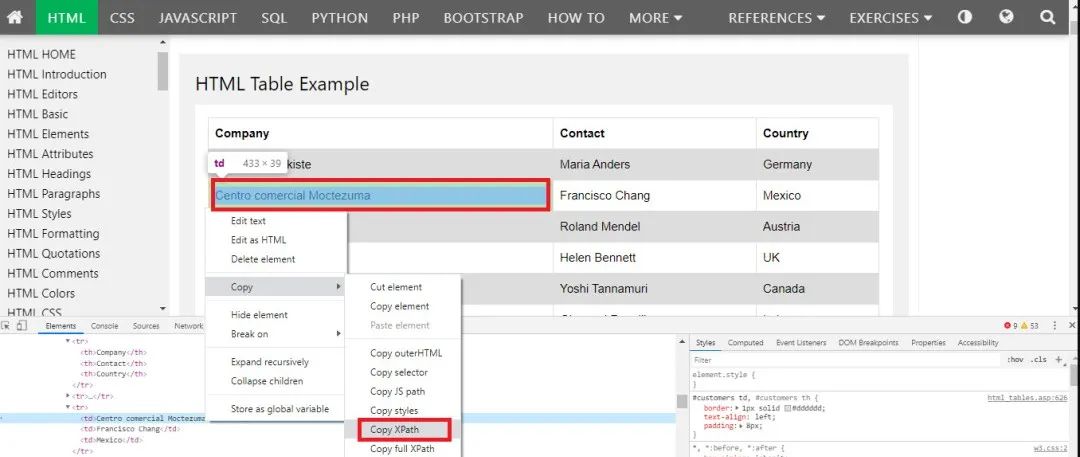Select Copy XPath from the submenu

point(394,430)
